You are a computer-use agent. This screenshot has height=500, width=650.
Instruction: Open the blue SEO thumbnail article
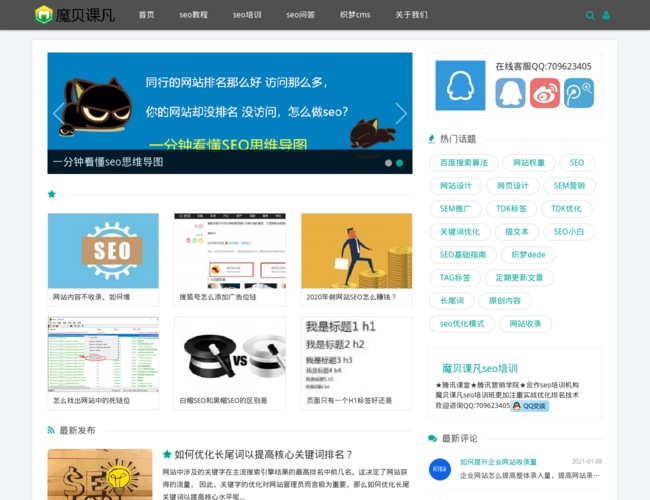(103, 251)
